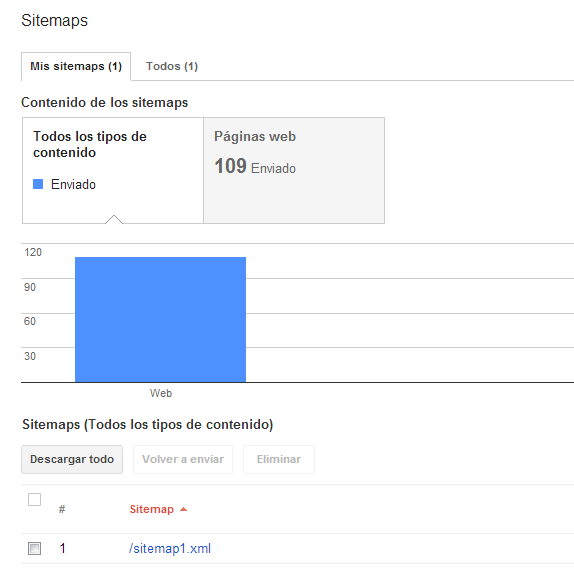Click the Descargar todo button
This screenshot has height=573, width=574.
click(x=72, y=459)
